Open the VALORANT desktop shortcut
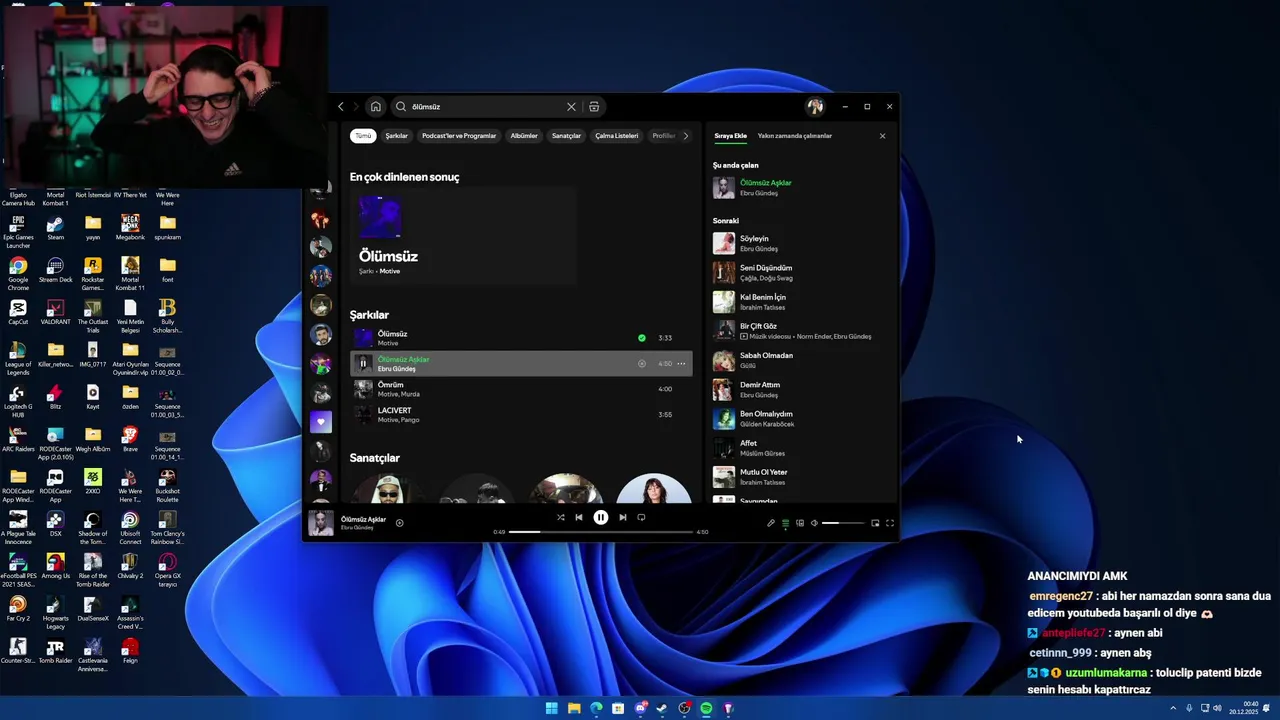Image resolution: width=1280 pixels, height=720 pixels. point(55,314)
